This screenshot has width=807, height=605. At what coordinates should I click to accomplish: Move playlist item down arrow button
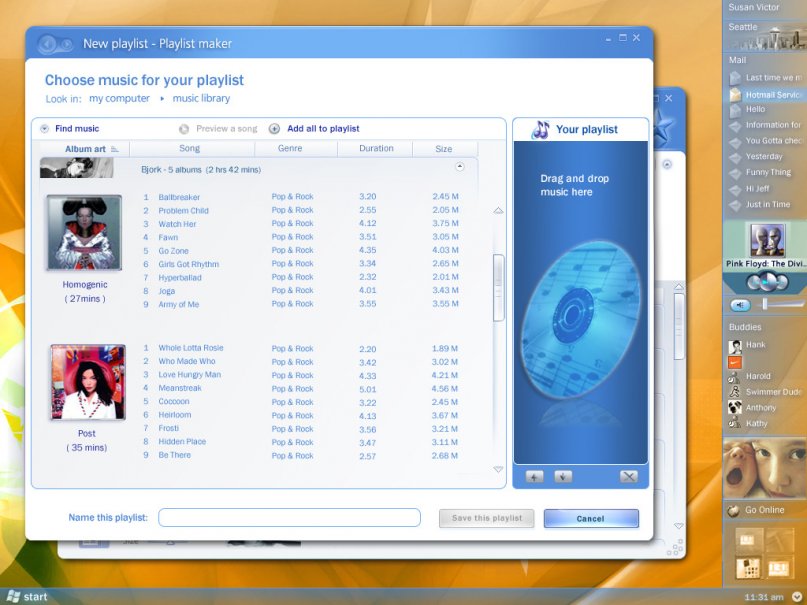pos(563,477)
